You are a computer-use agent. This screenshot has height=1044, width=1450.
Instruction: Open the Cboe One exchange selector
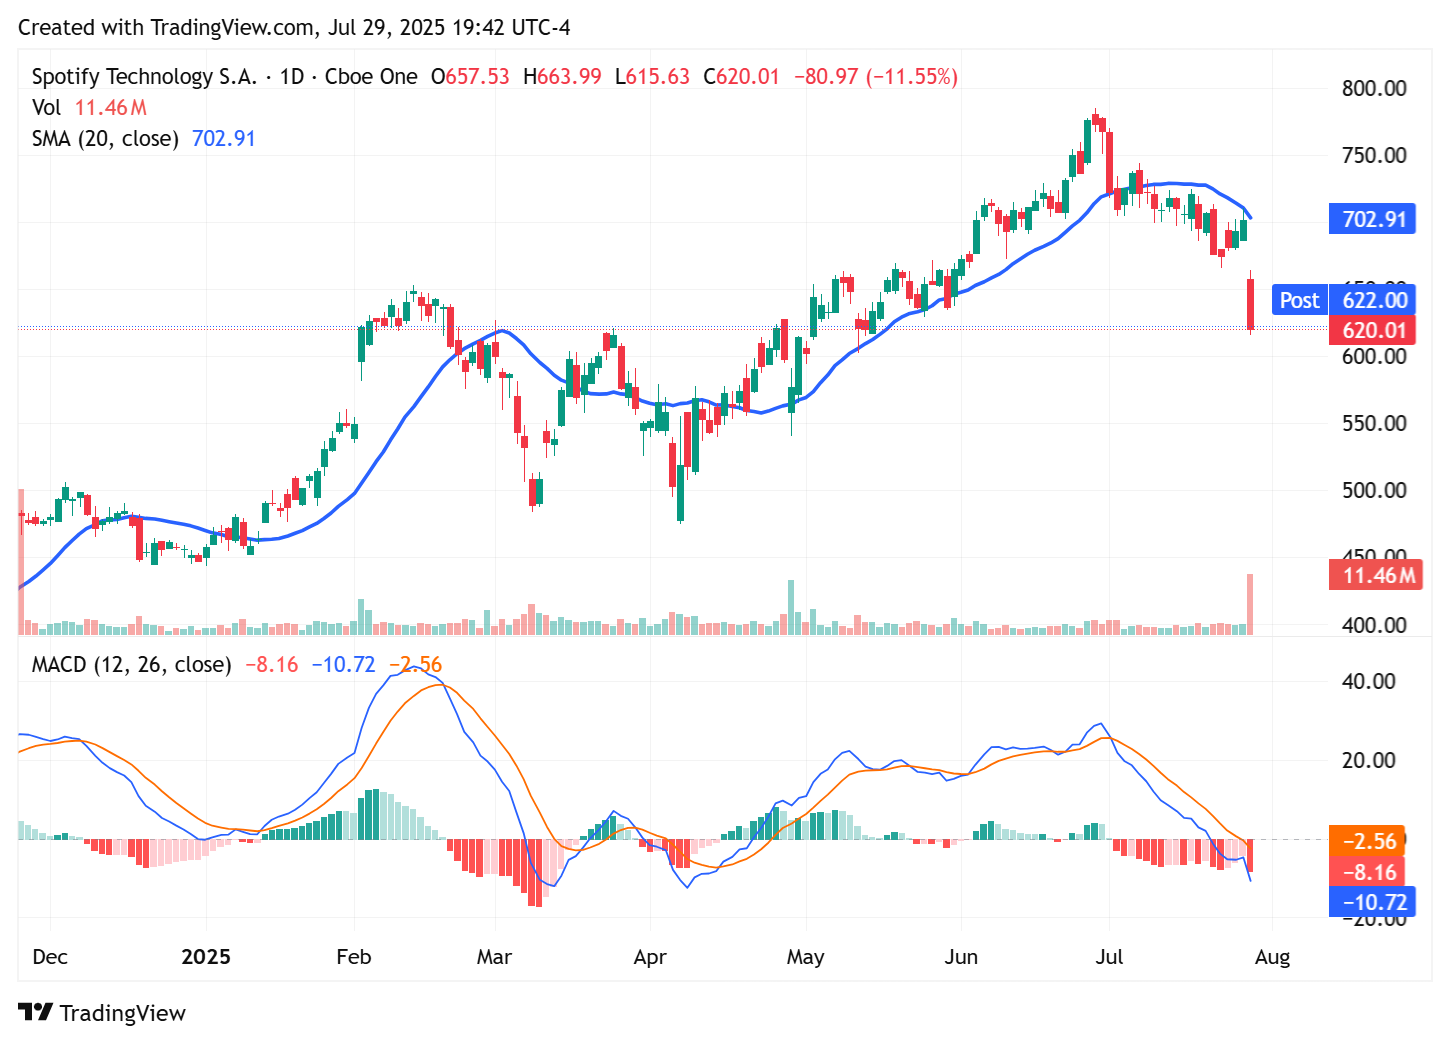[372, 76]
